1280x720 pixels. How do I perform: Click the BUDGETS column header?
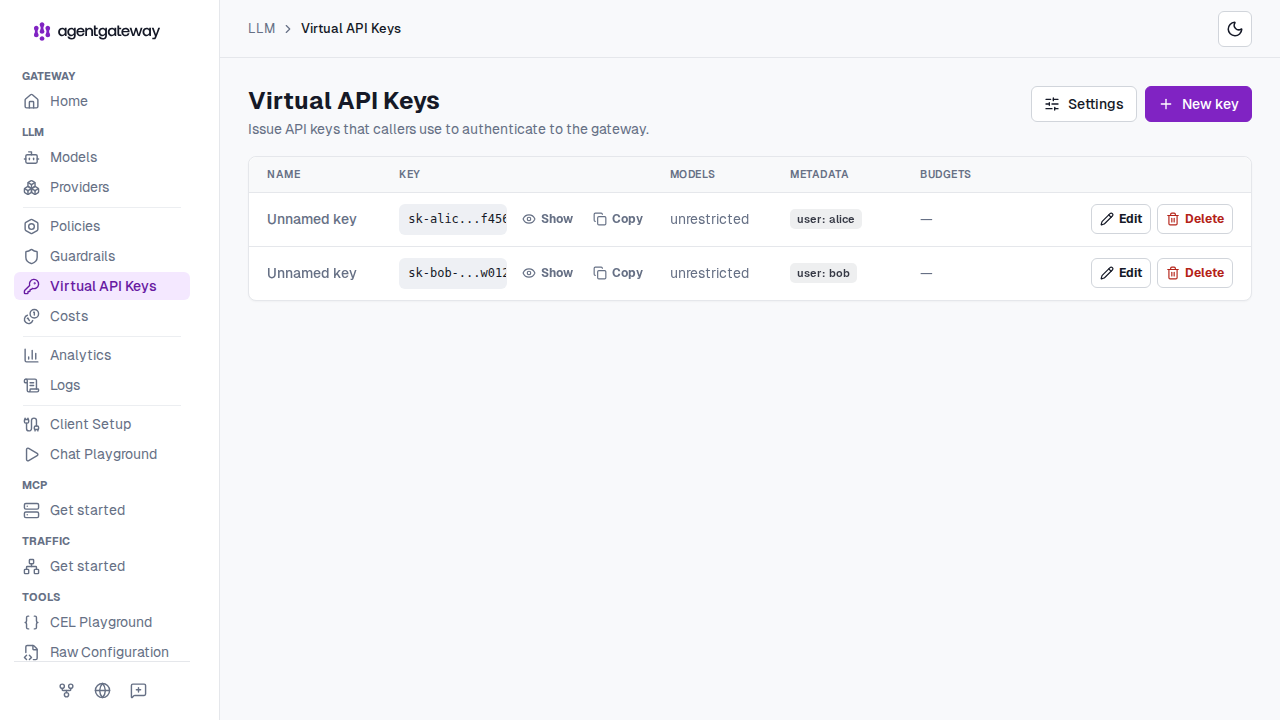click(946, 174)
